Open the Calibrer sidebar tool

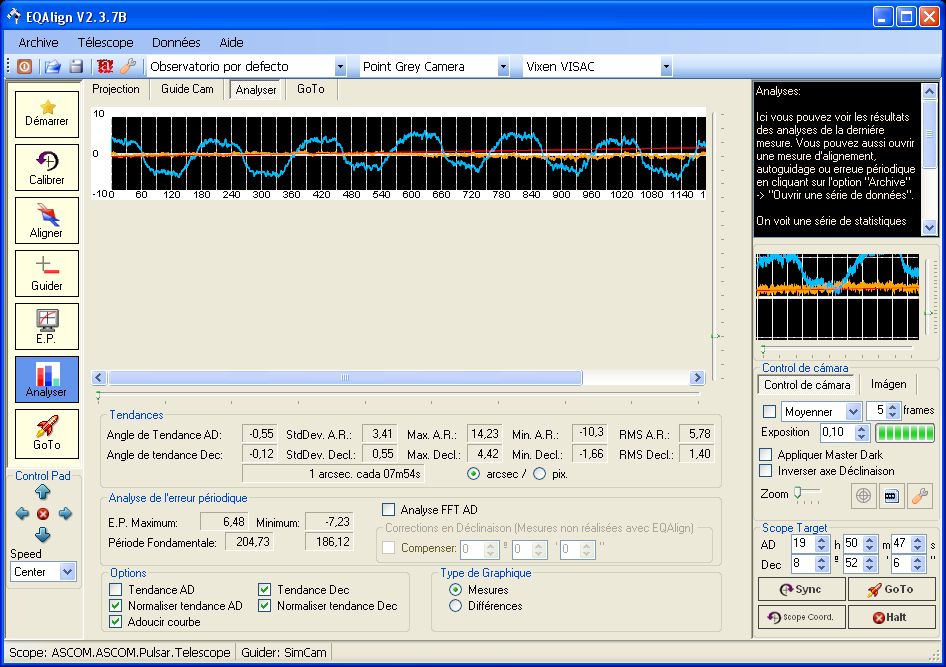(46, 167)
